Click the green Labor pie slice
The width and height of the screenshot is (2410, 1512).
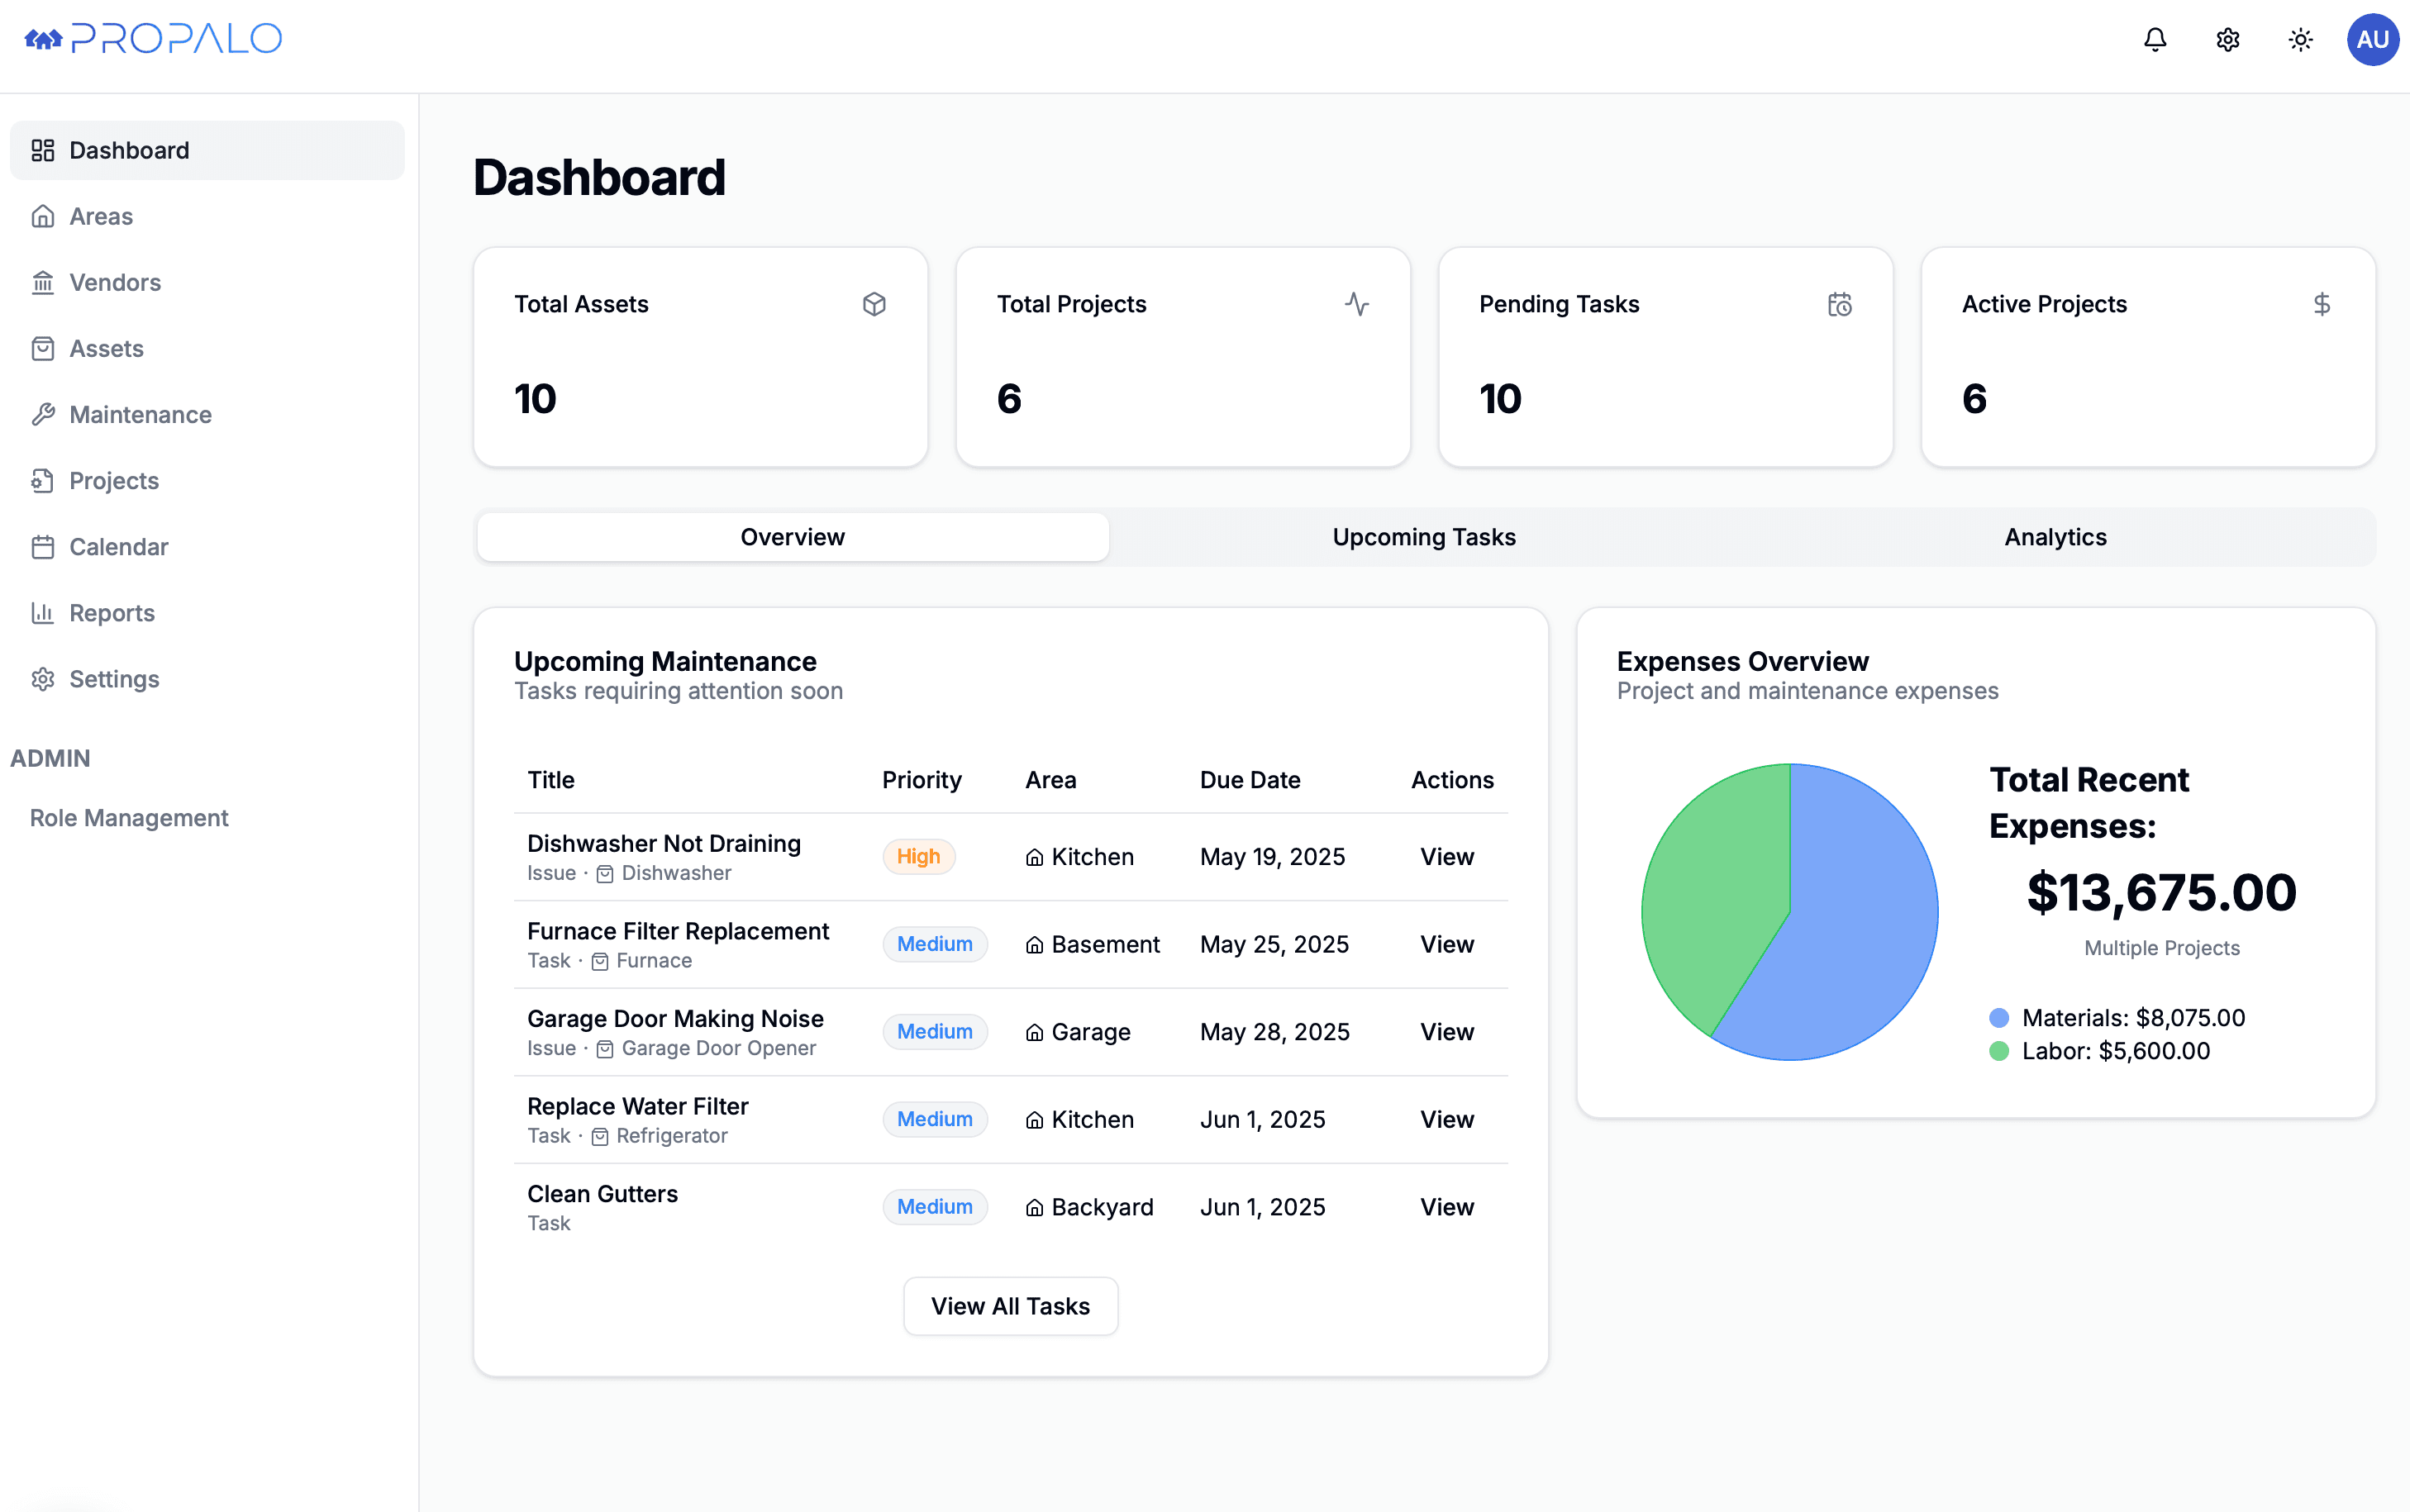tap(1710, 900)
